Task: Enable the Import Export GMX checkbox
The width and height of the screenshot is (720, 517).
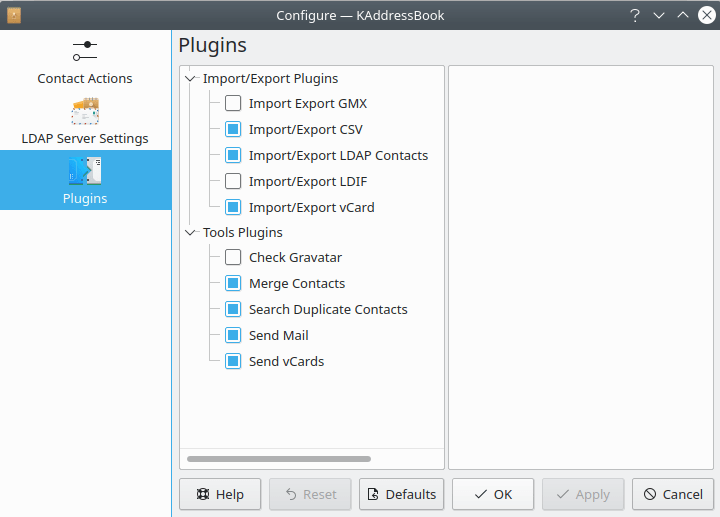Action: 233,103
